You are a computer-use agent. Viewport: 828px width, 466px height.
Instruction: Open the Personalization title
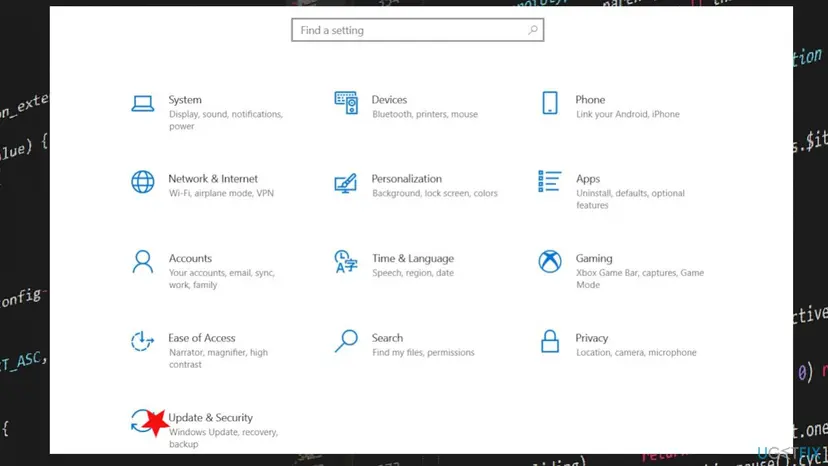pyautogui.click(x=407, y=179)
